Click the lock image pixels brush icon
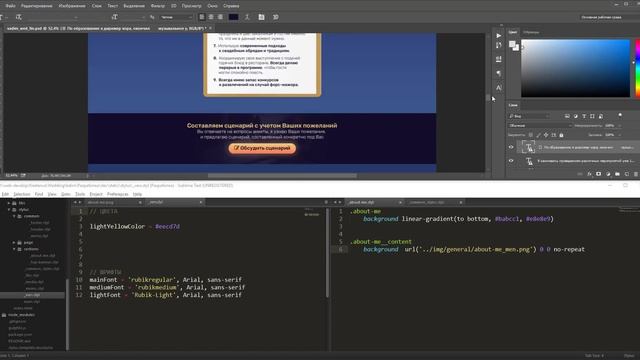The height and width of the screenshot is (360, 640). [x=538, y=135]
